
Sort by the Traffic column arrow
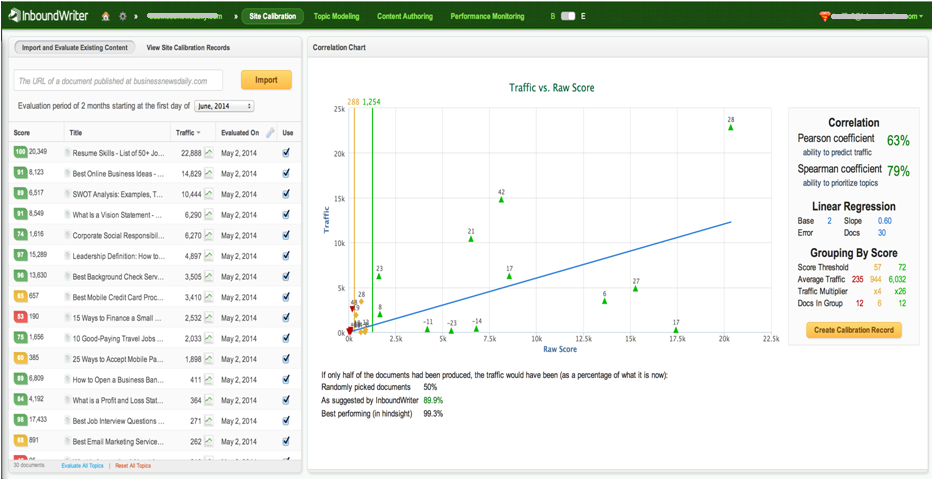coord(198,133)
